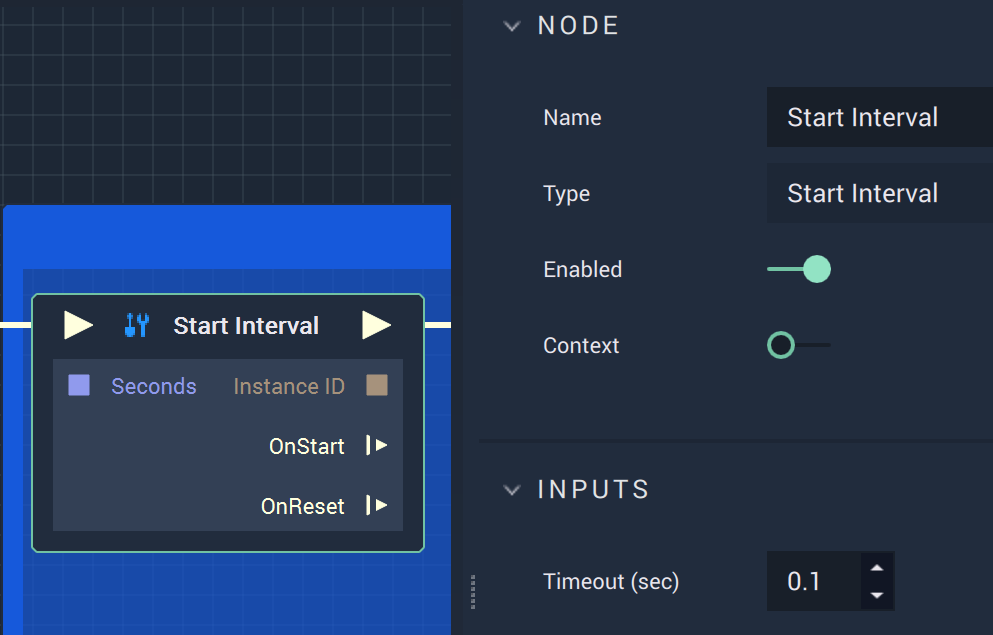The width and height of the screenshot is (993, 635).
Task: Click the input pulse arrow on Start Interval node
Action: tap(78, 325)
